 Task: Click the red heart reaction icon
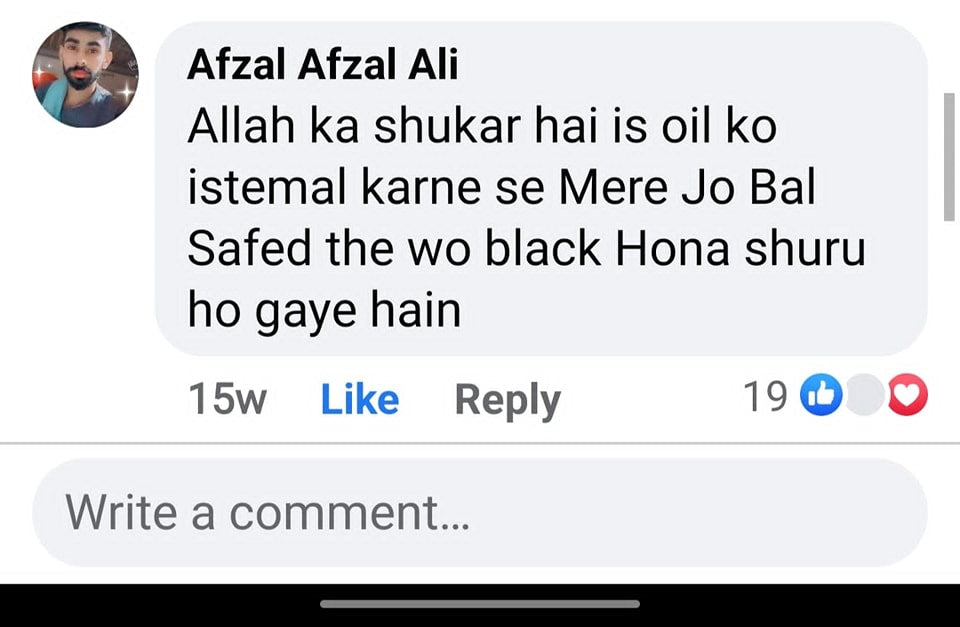[x=907, y=395]
